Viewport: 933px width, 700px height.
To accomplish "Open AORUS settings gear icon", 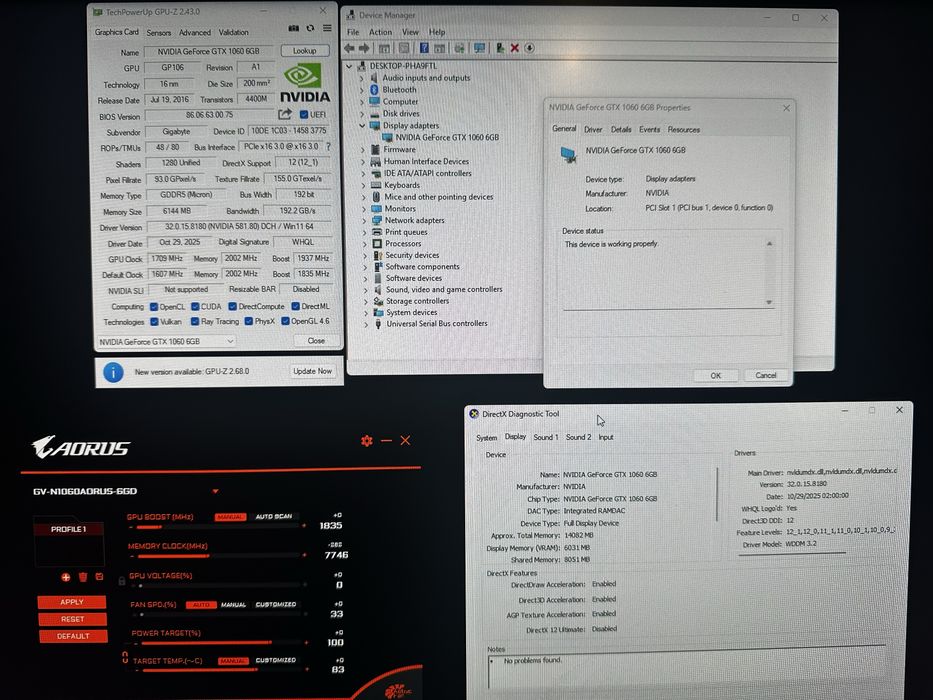I will coord(367,440).
